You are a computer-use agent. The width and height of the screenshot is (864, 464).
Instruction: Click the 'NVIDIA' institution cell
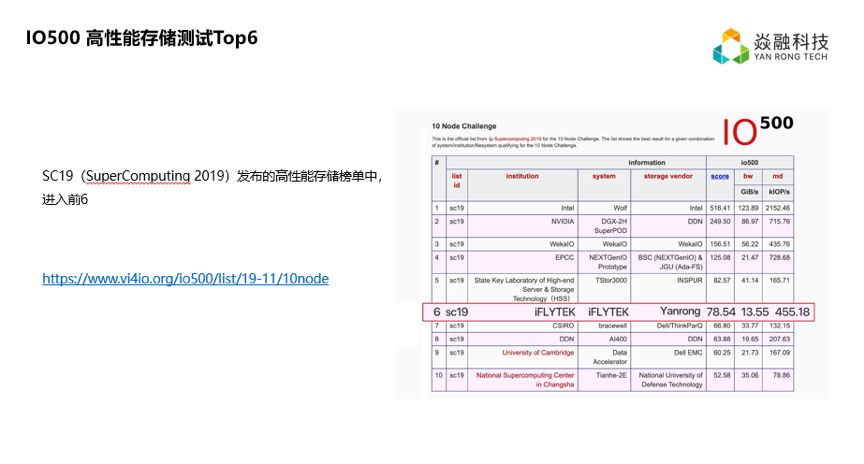click(x=563, y=222)
